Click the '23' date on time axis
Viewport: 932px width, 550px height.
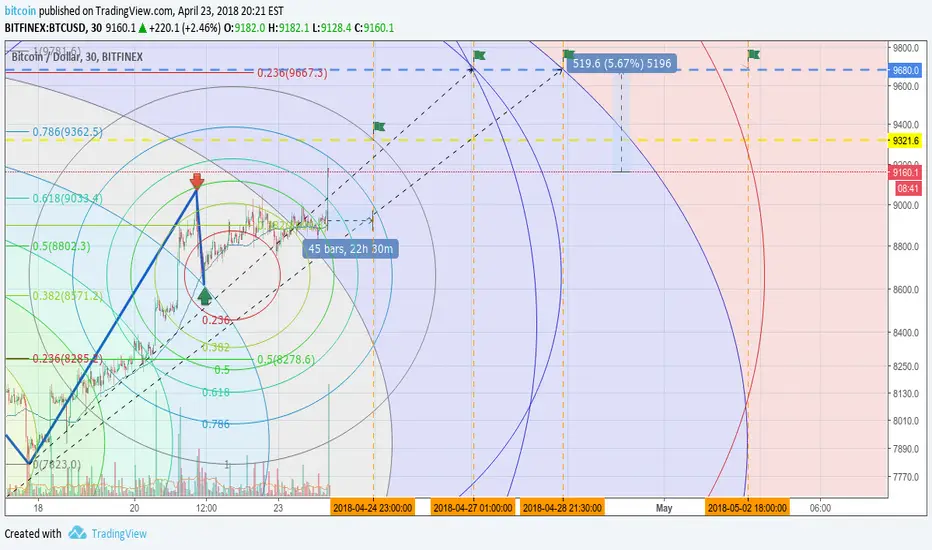tap(278, 508)
